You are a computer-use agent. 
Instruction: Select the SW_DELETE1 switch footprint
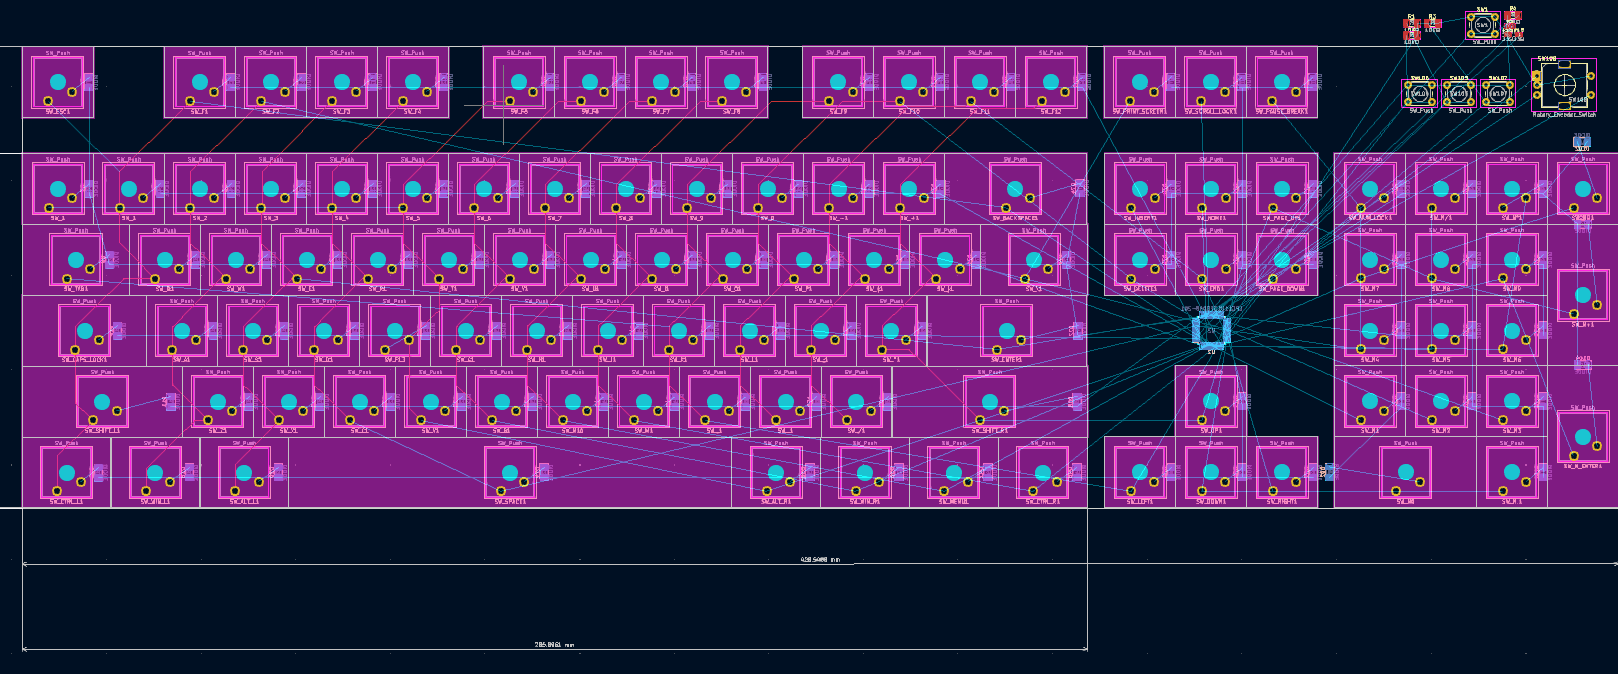1140,260
